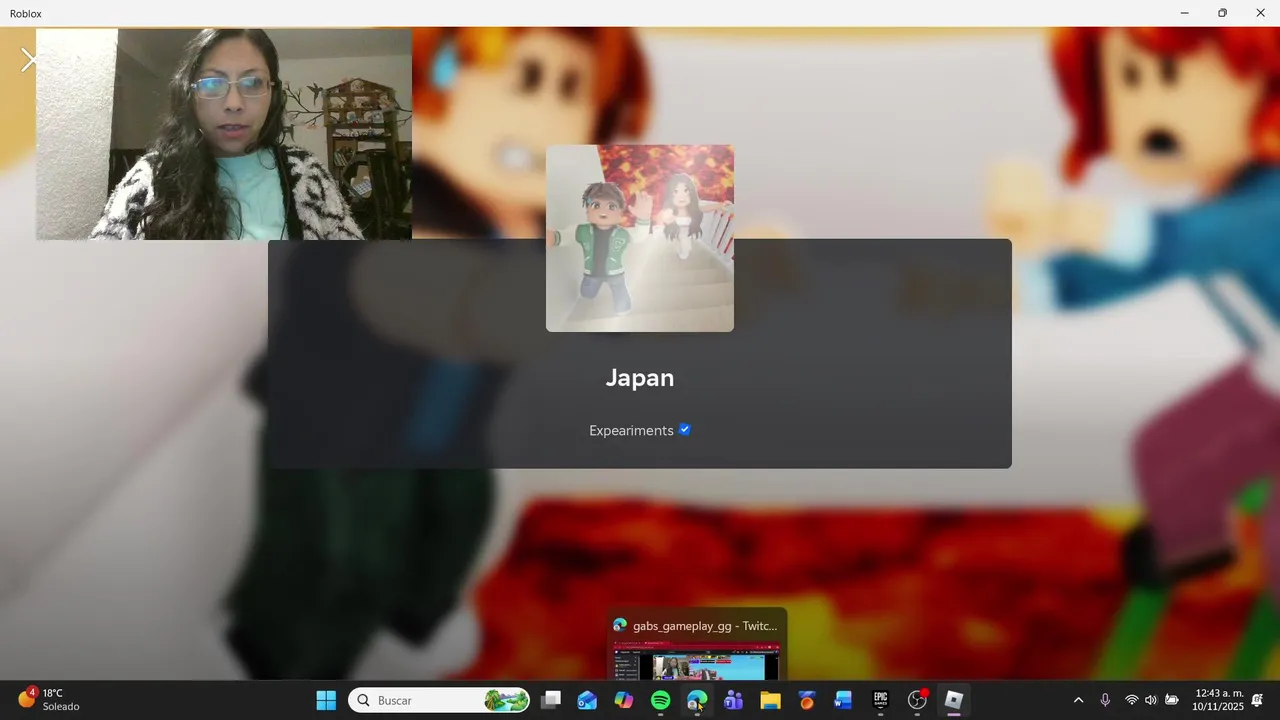Click the battery status tray icon
The width and height of the screenshot is (1280, 720).
pyautogui.click(x=1171, y=700)
